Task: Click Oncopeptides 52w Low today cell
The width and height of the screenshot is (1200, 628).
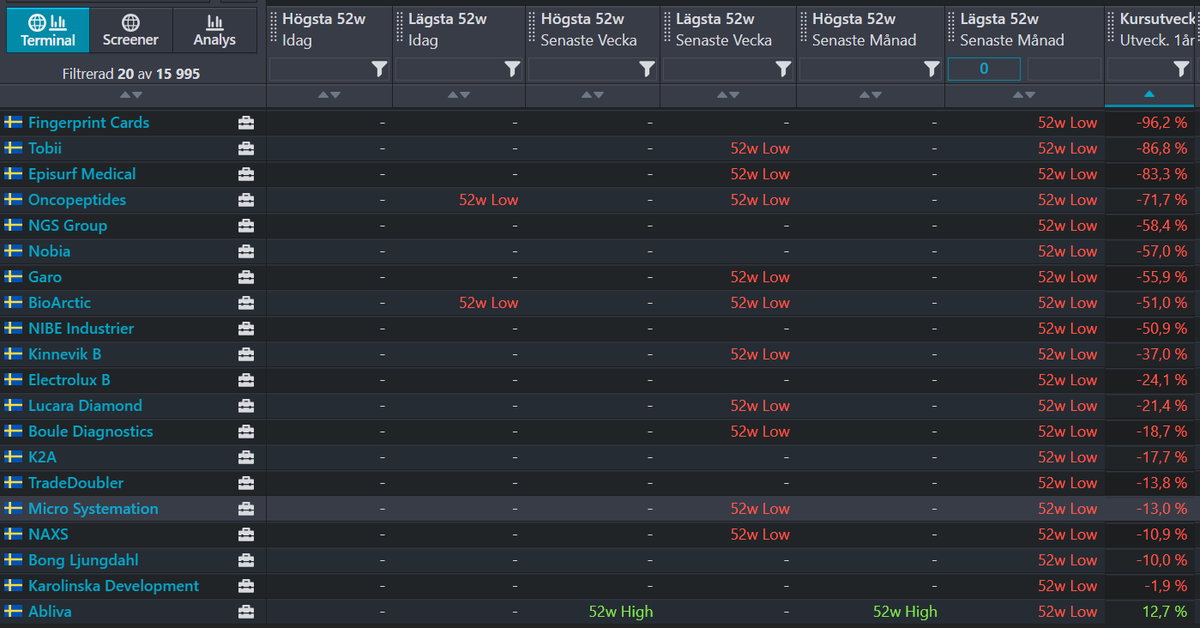Action: 489,200
